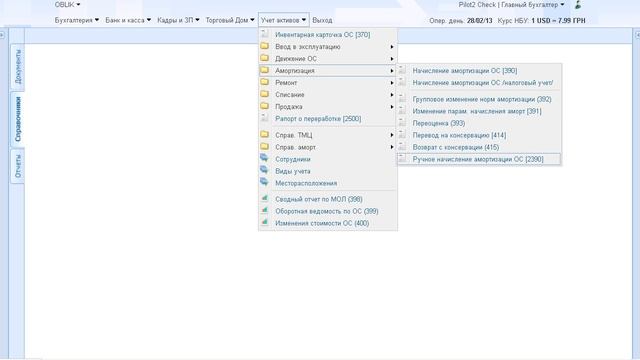Click document icon beside Групповое изменение норм
The width and height of the screenshot is (640, 360).
pos(402,98)
